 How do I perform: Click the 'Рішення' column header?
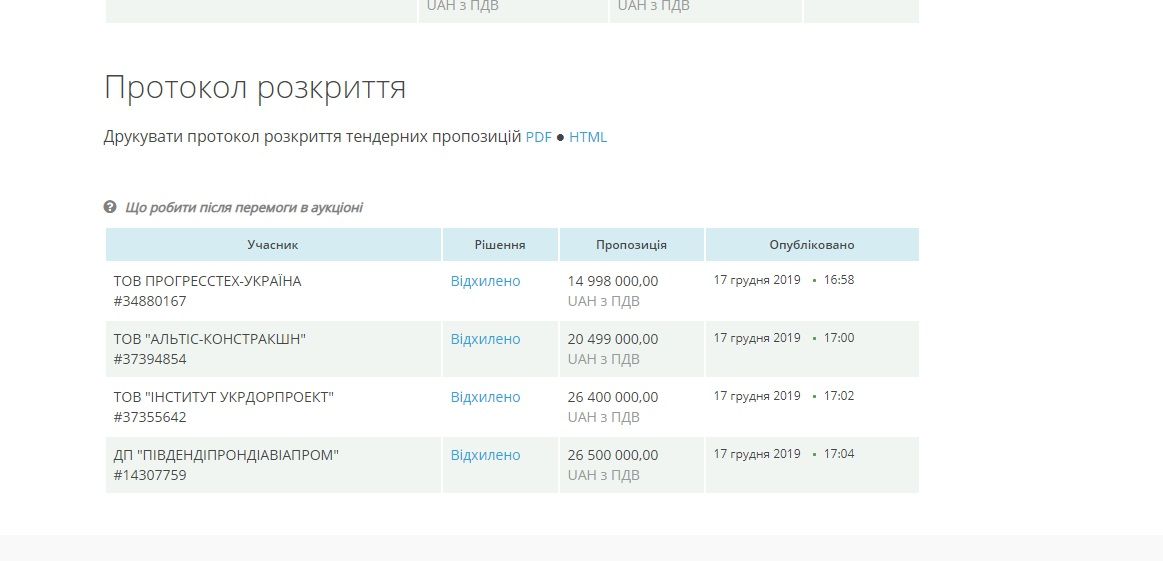pyautogui.click(x=500, y=245)
